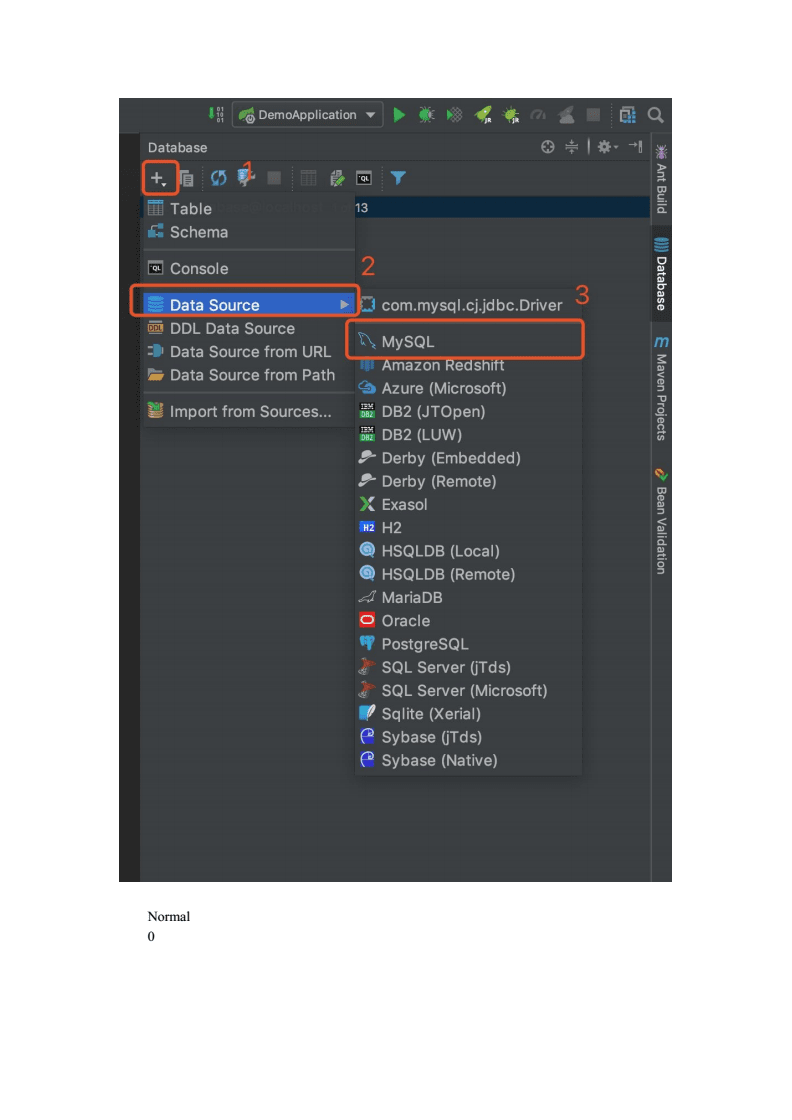This screenshot has height=1120, width=792.
Task: Click the JRebel debug bug icon
Action: 511,114
